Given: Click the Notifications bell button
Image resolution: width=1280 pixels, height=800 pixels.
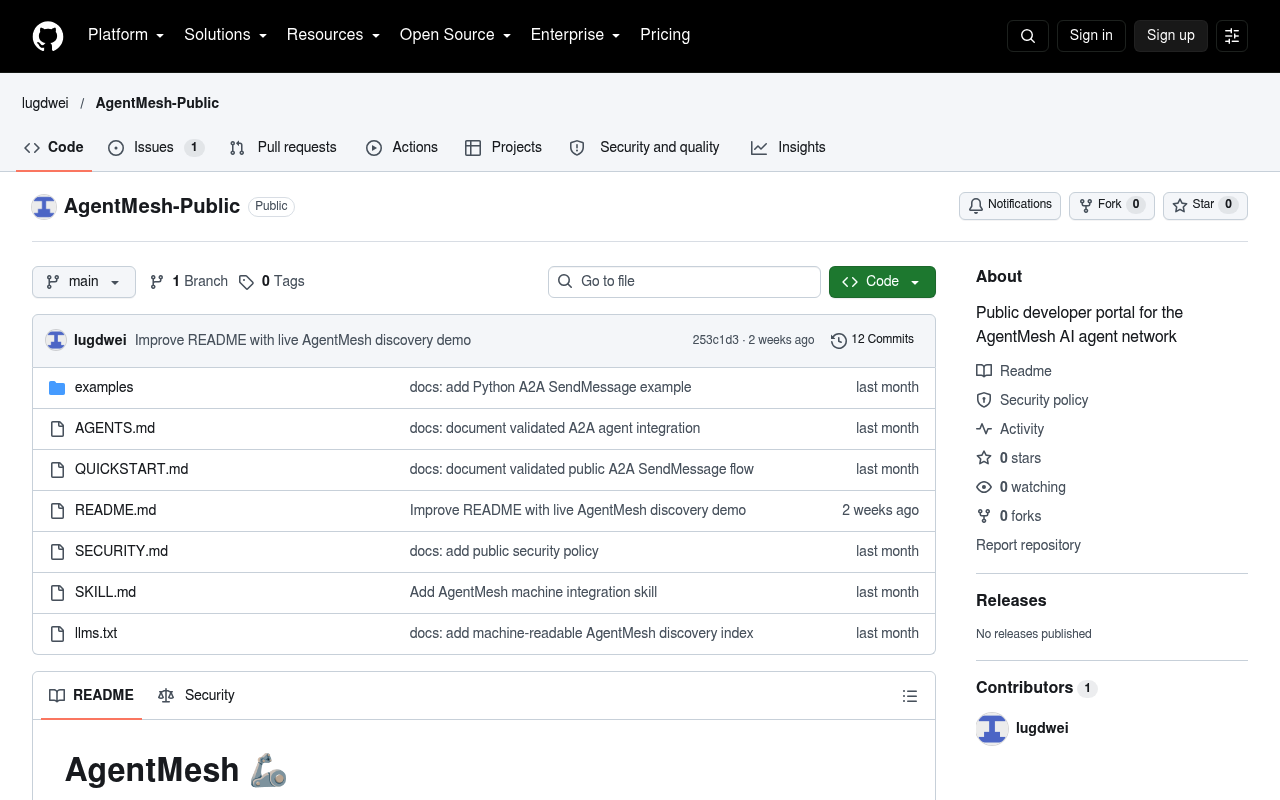Looking at the screenshot, I should tap(1010, 205).
